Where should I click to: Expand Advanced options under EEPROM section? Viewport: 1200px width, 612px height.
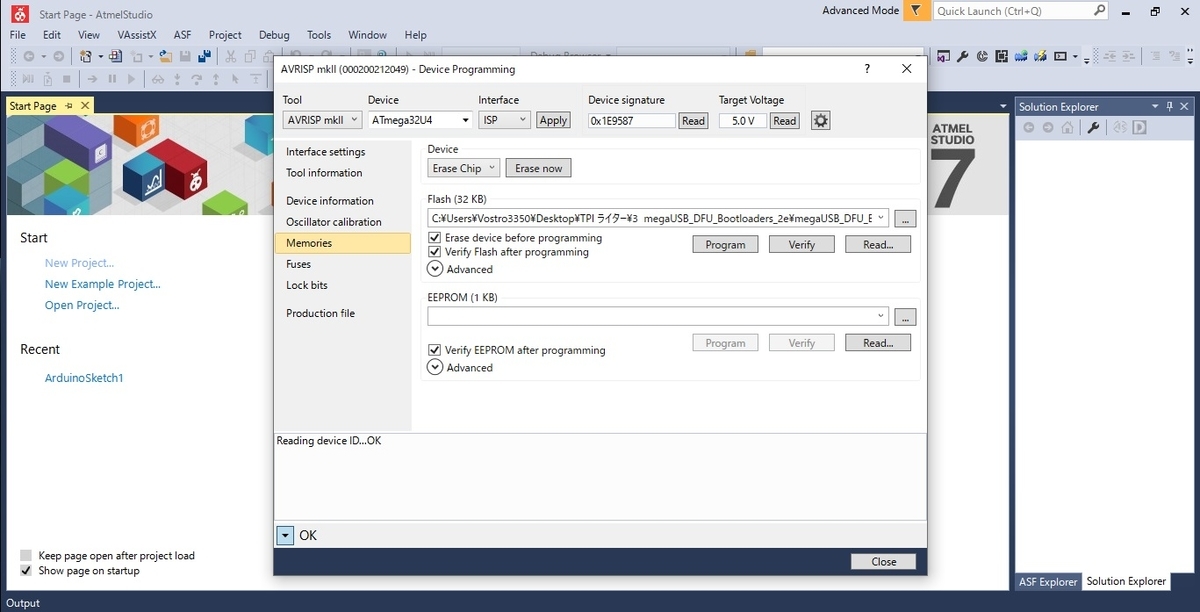coord(435,367)
